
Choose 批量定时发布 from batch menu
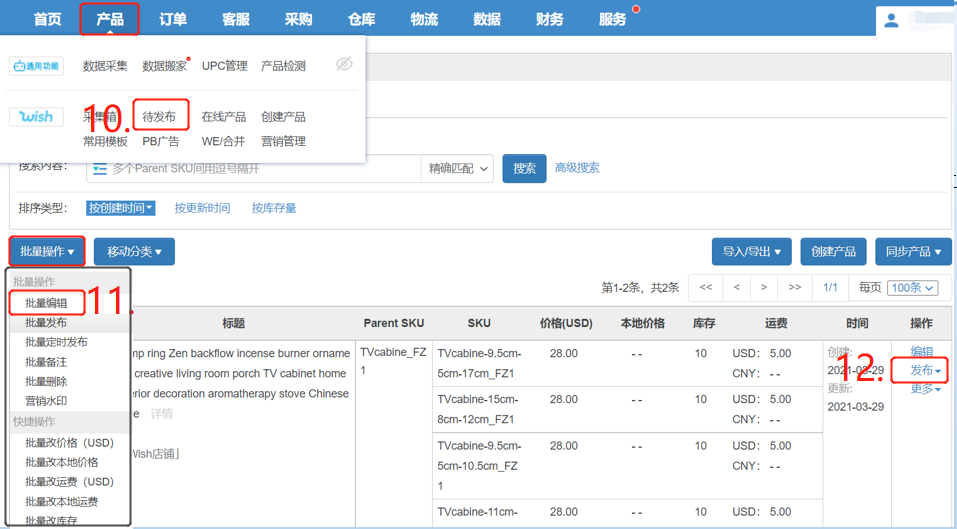click(x=56, y=342)
